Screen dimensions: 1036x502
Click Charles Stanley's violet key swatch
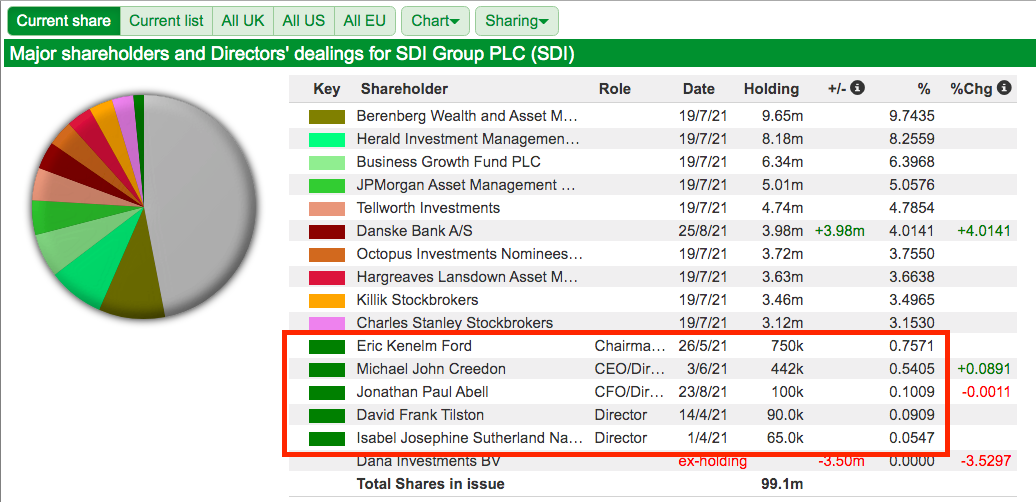tap(326, 324)
